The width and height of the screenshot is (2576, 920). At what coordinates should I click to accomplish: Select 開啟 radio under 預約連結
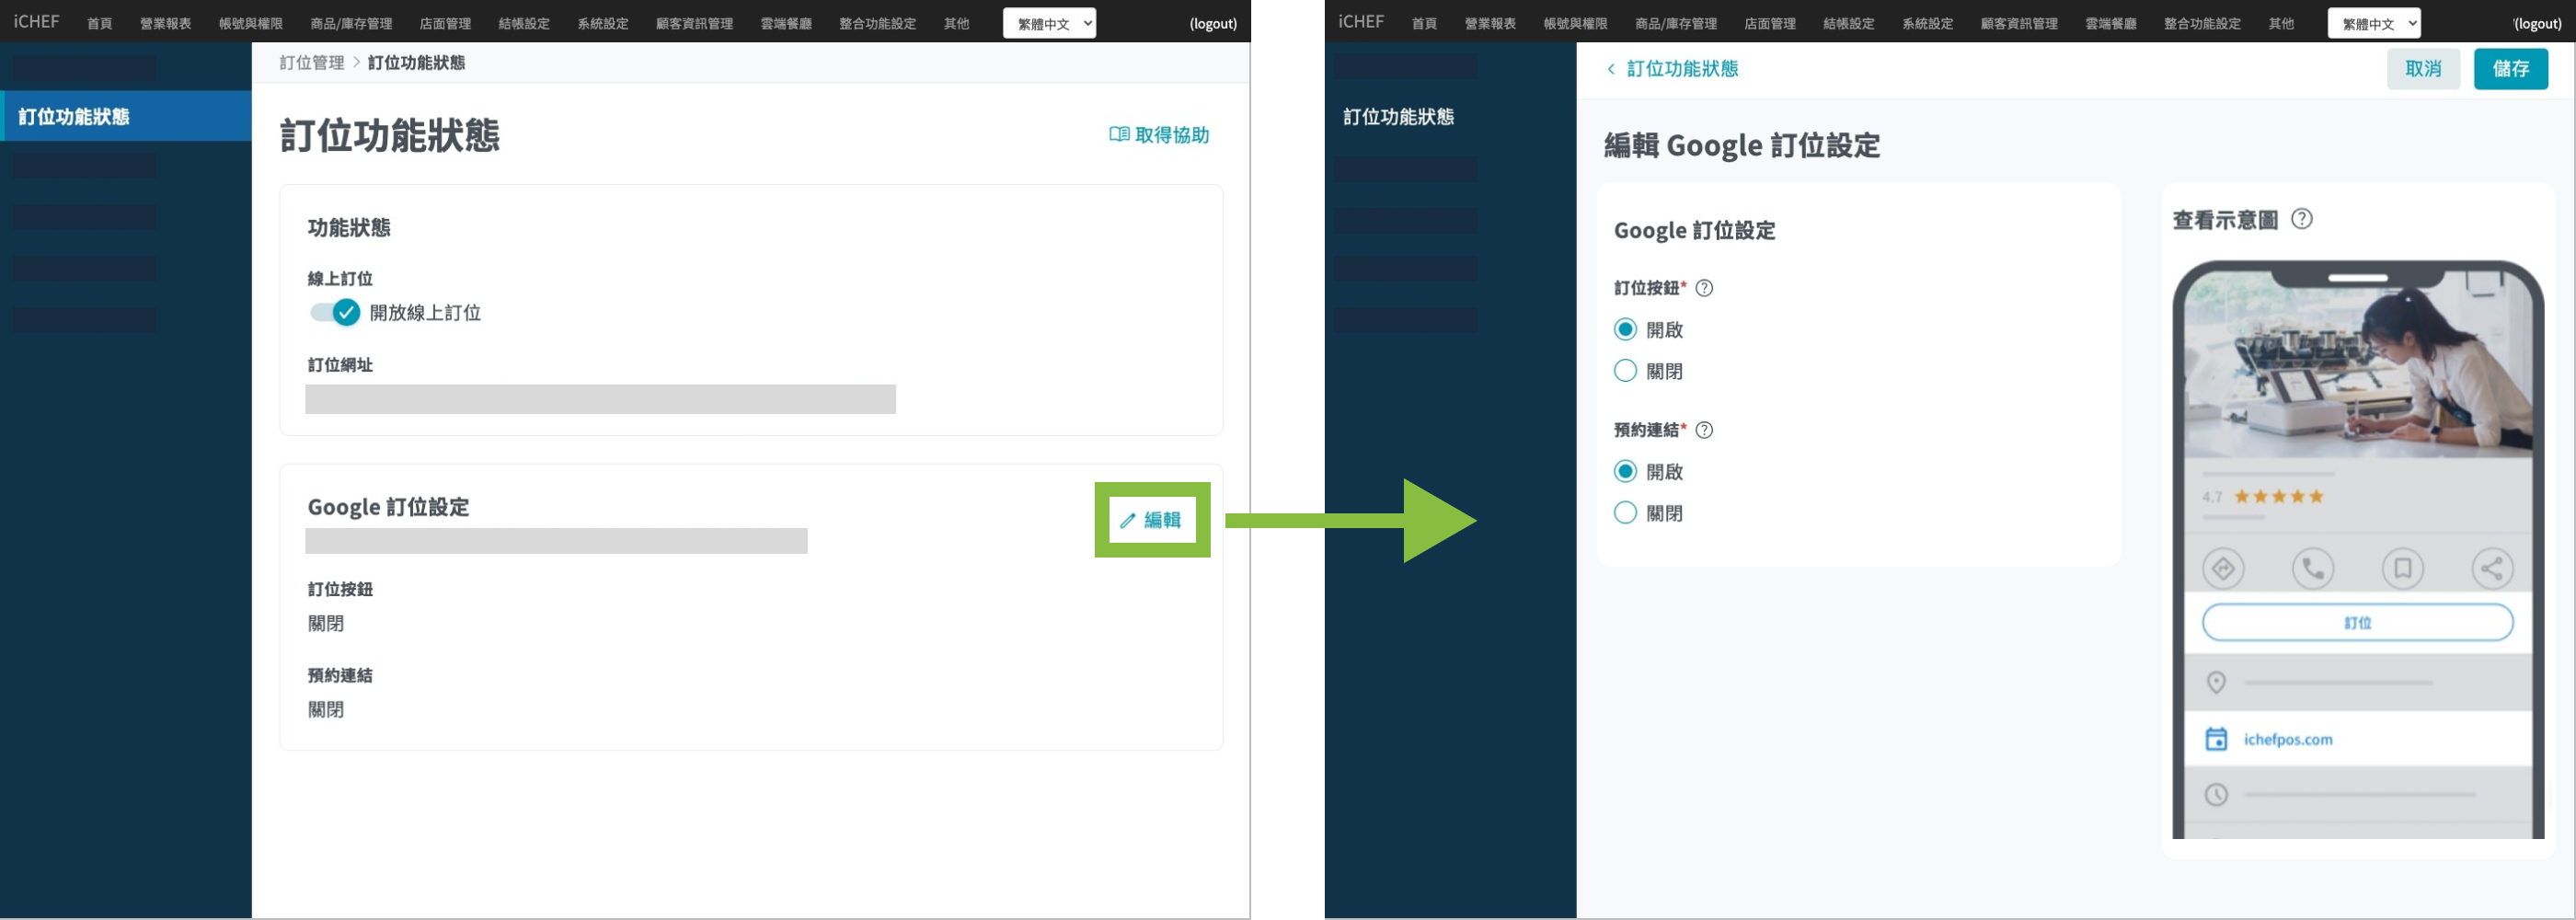1625,471
